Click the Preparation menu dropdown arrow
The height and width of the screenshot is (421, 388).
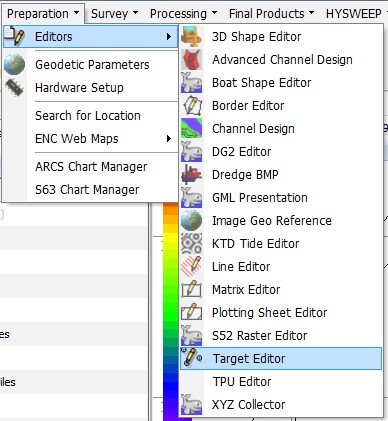coord(77,13)
